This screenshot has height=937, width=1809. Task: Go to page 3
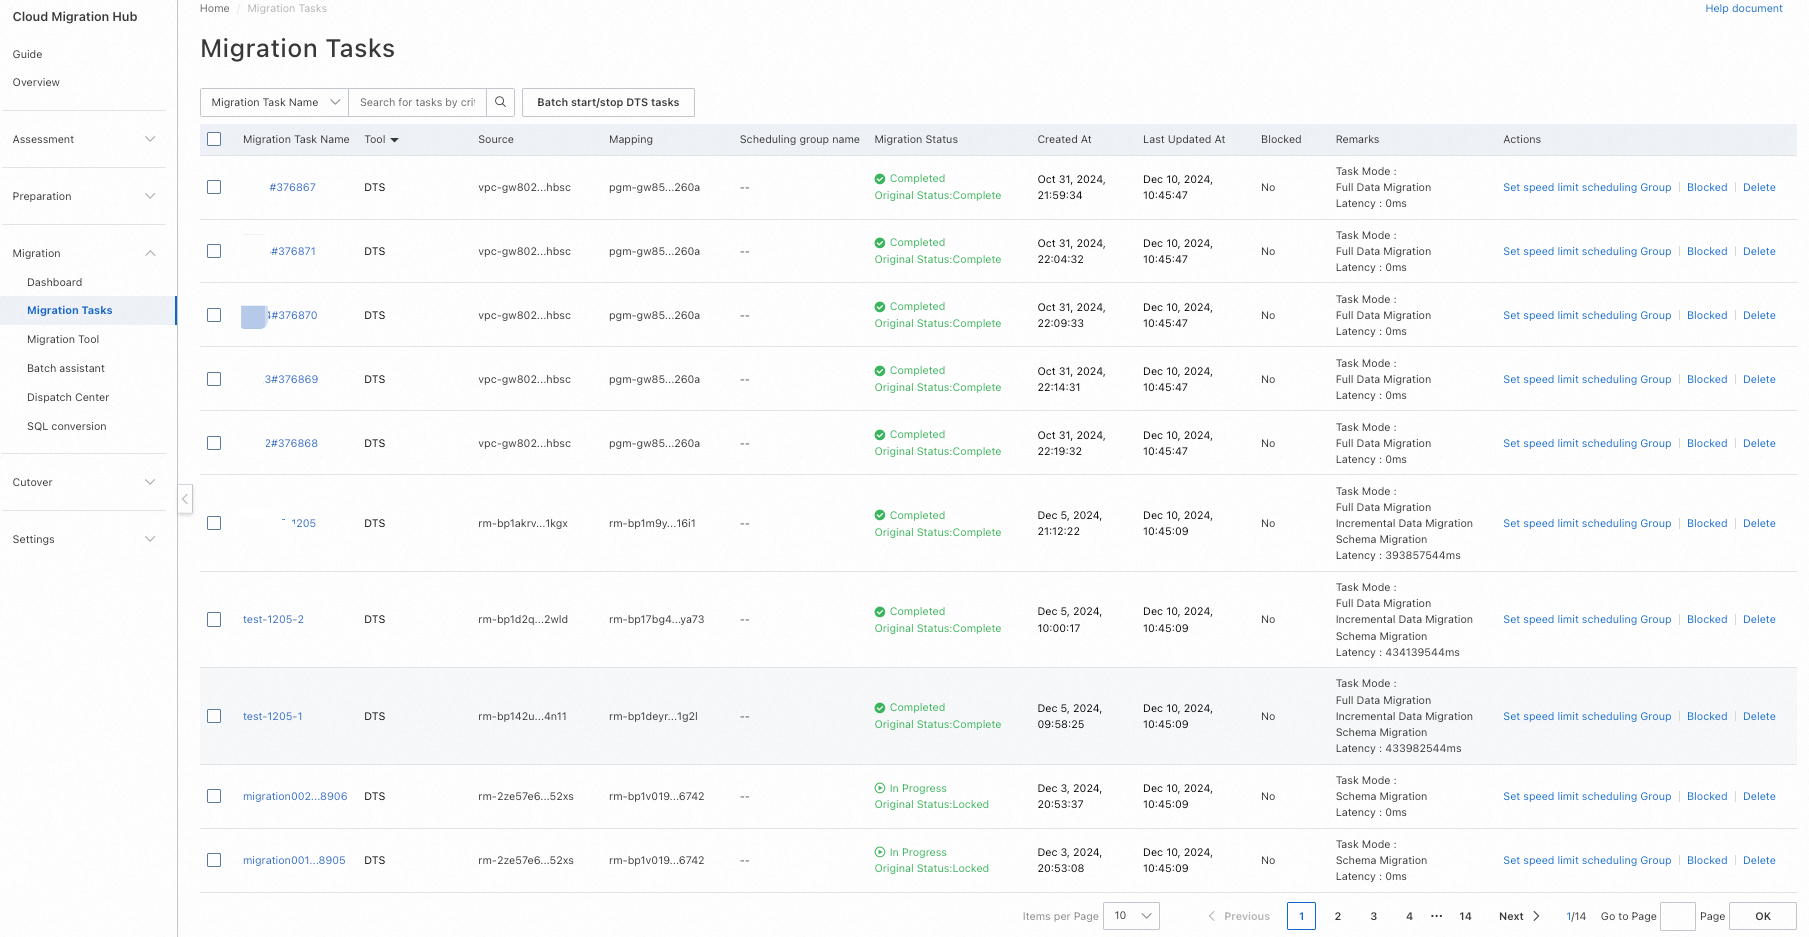(1374, 916)
